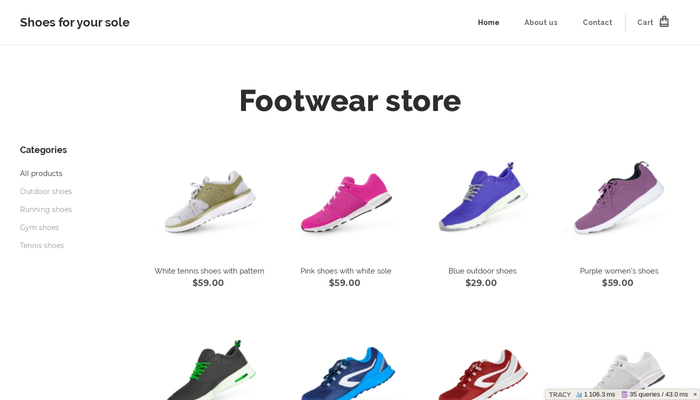Open the Contact page

[x=597, y=22]
